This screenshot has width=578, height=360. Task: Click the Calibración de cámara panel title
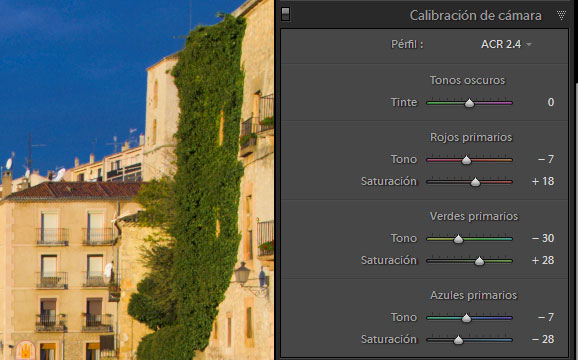click(x=476, y=15)
